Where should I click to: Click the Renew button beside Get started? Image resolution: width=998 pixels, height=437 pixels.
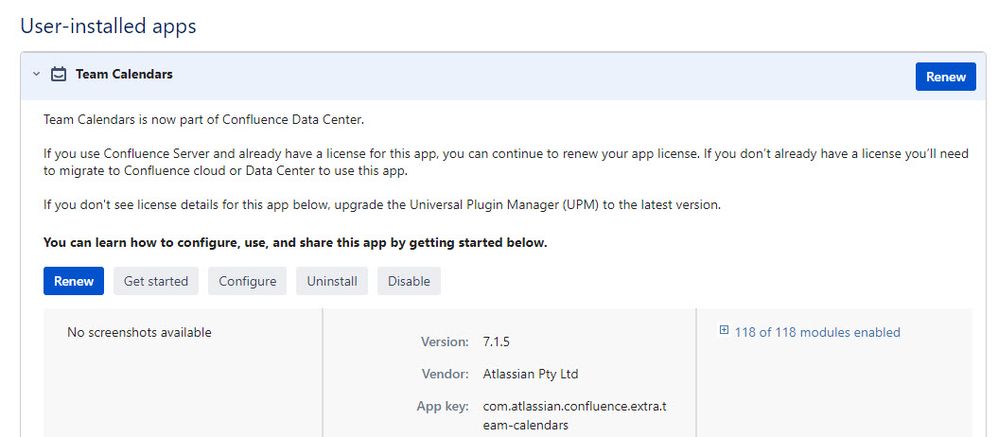pyautogui.click(x=74, y=281)
